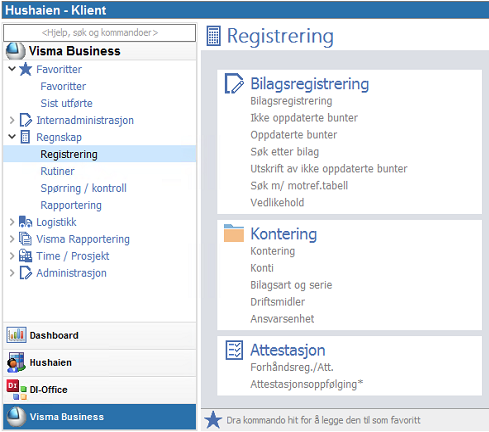489x432 pixels.
Task: Open Attestasjonsoppfølging*
Action: coord(306,384)
